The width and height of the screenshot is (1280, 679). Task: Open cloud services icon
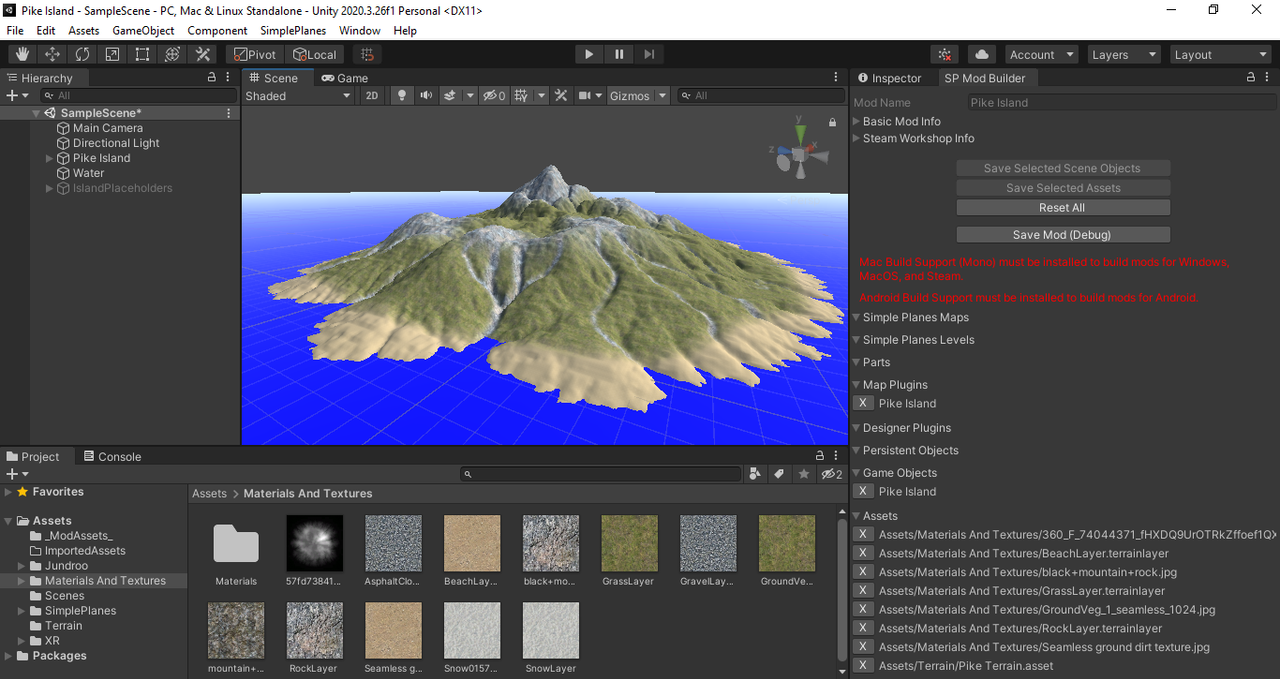[x=981, y=54]
